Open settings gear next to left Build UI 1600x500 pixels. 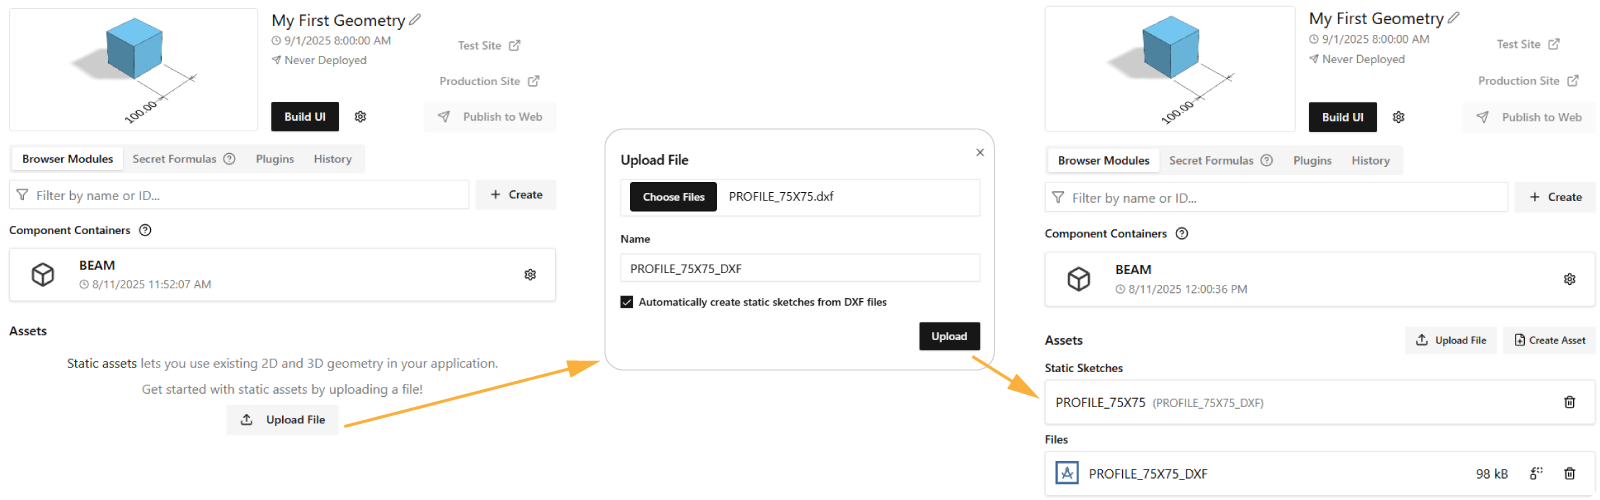(x=360, y=117)
